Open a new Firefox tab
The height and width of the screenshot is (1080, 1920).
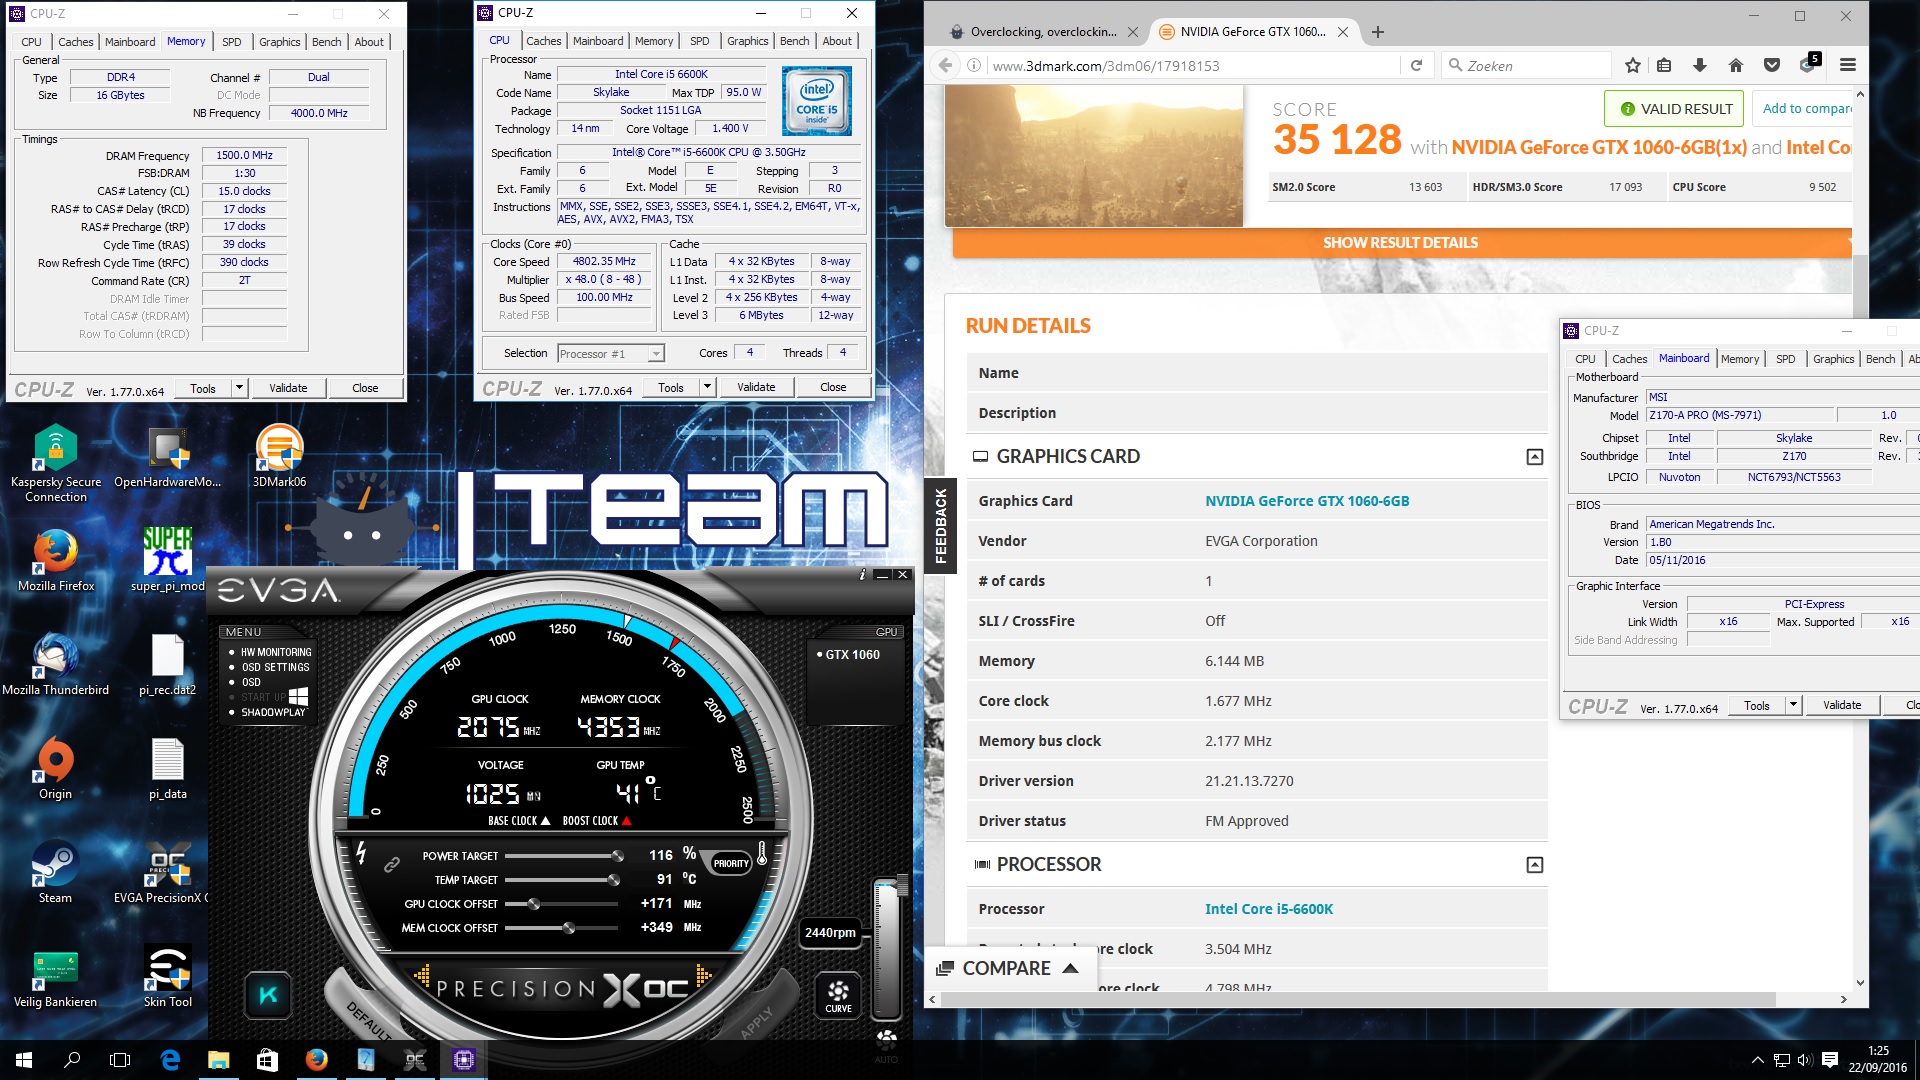pos(1377,32)
